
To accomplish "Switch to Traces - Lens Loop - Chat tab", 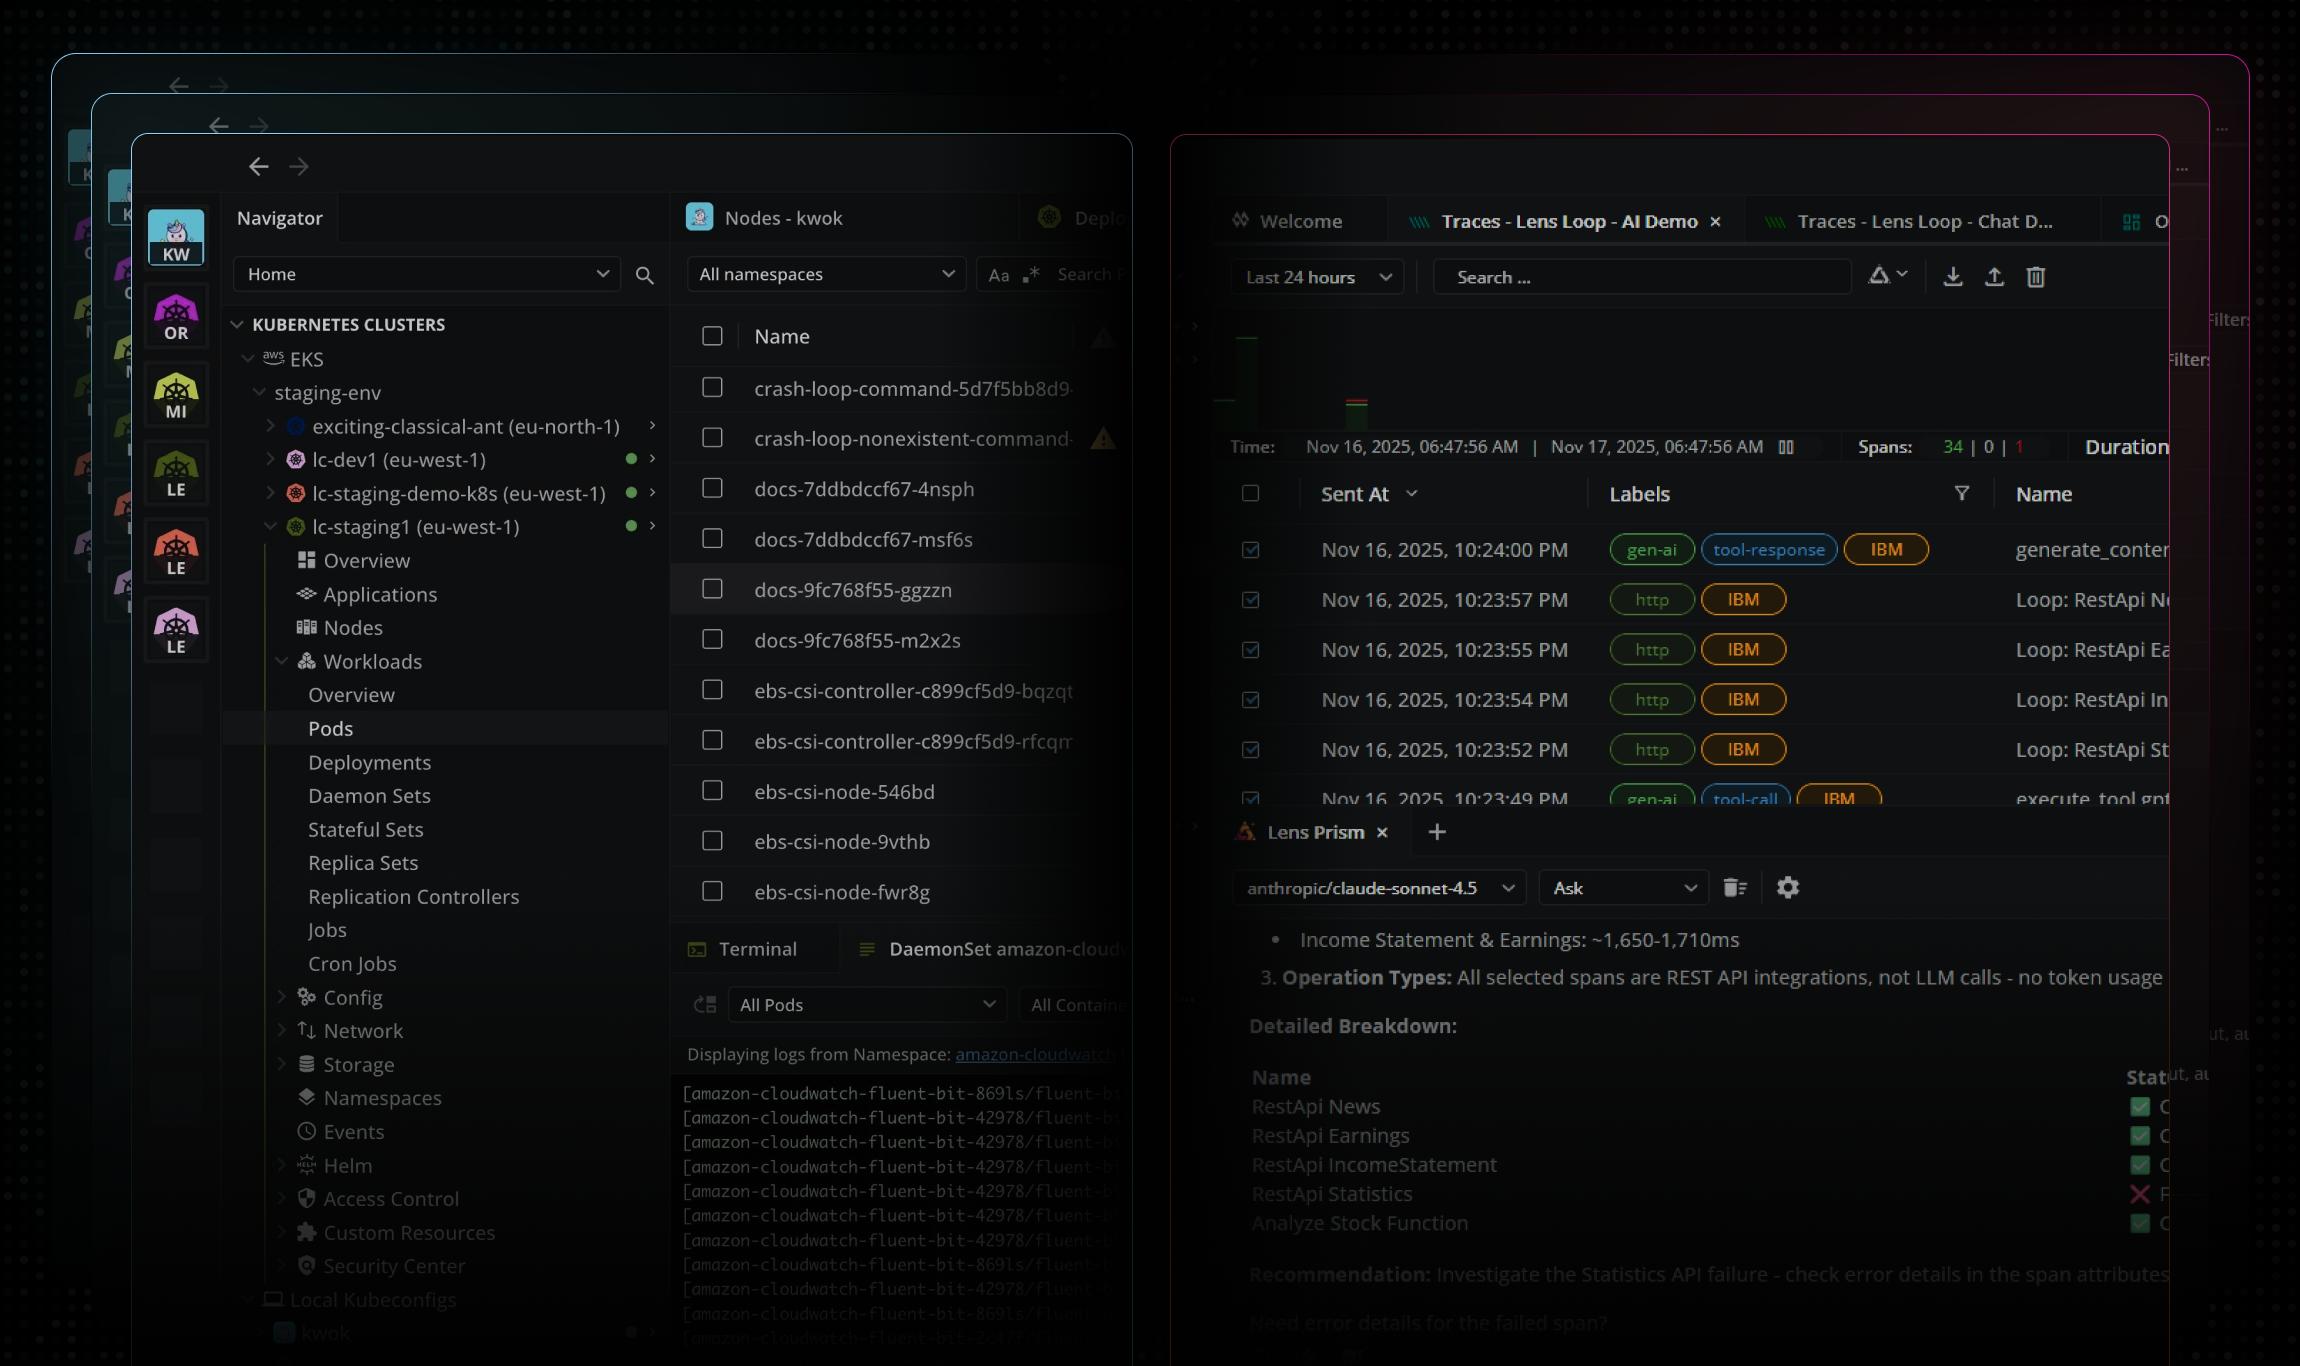I will pyautogui.click(x=1910, y=221).
